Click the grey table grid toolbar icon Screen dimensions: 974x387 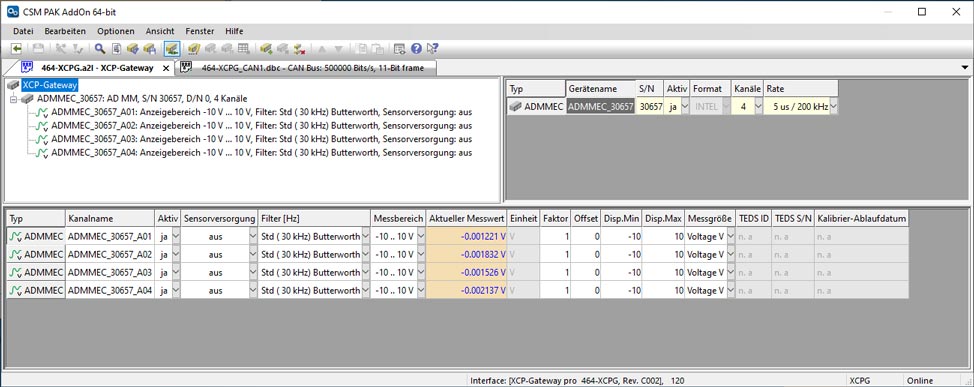[244, 48]
